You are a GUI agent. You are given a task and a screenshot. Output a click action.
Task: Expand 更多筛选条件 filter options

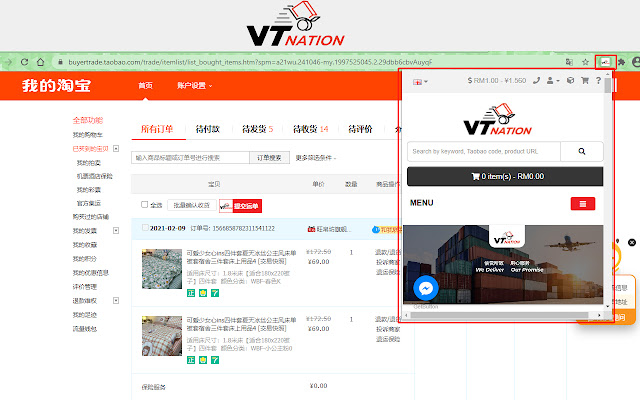click(316, 158)
